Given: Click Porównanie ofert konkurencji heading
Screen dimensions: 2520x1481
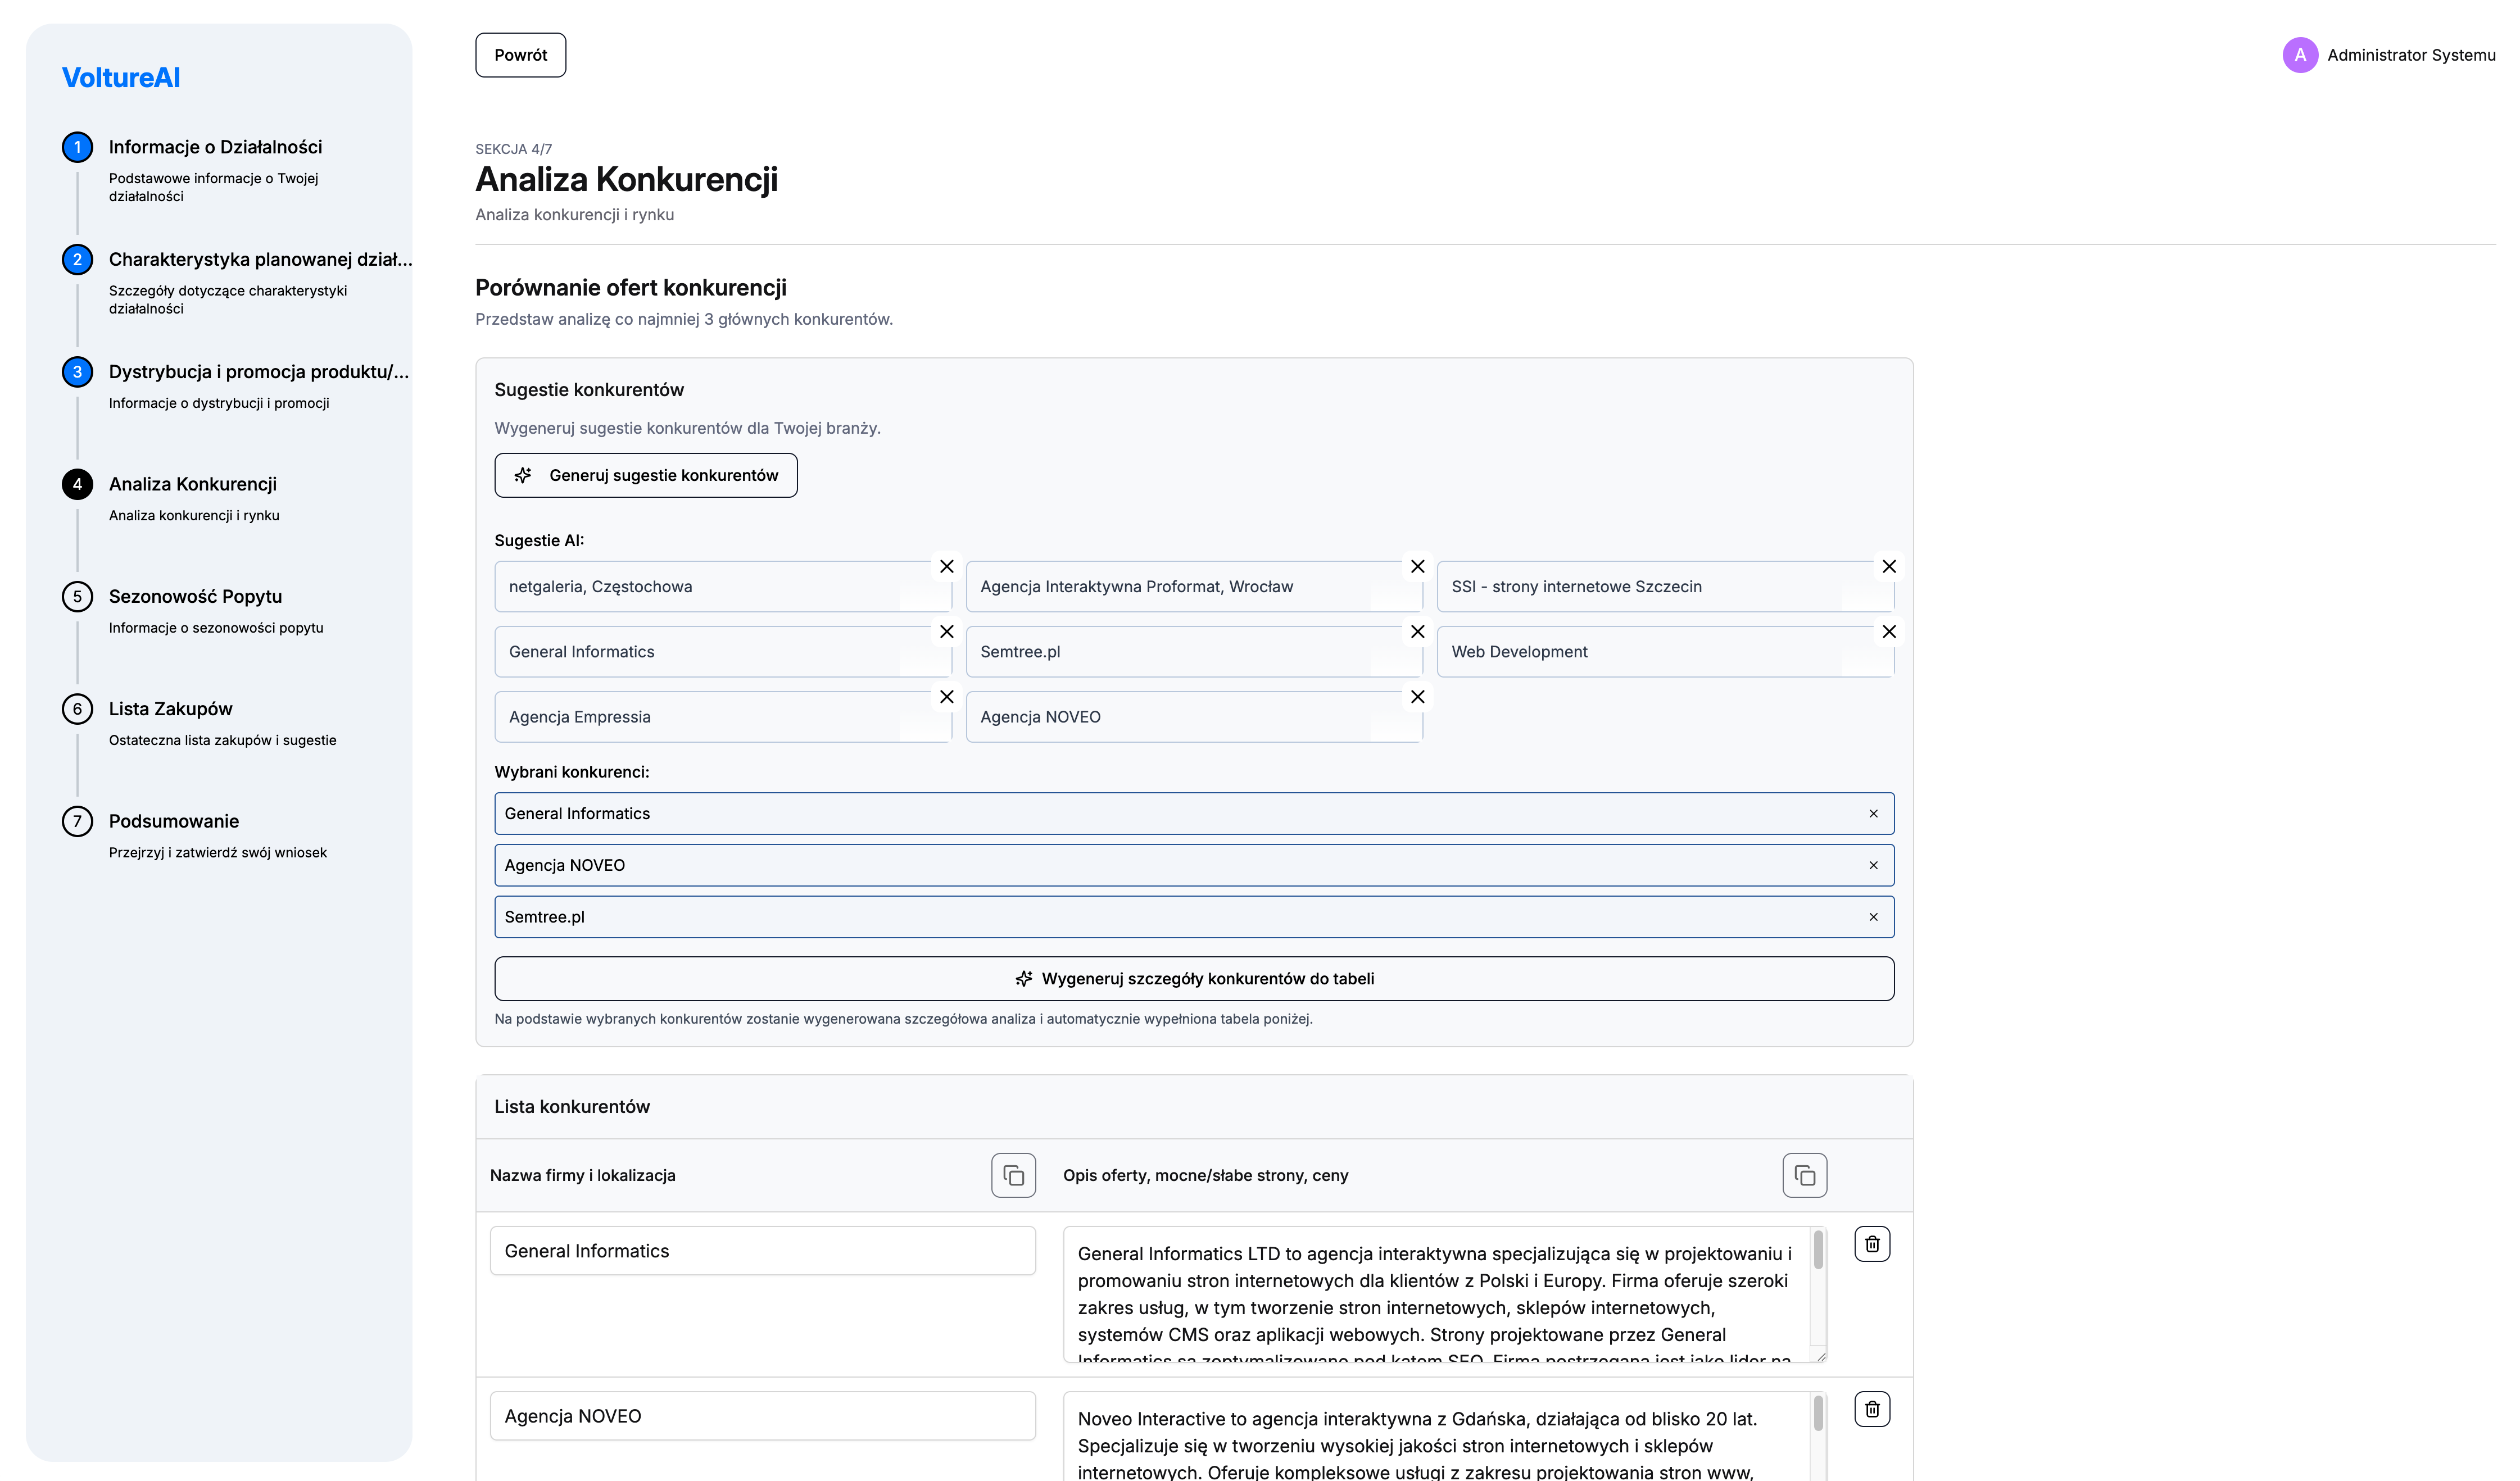Looking at the screenshot, I should tap(630, 287).
